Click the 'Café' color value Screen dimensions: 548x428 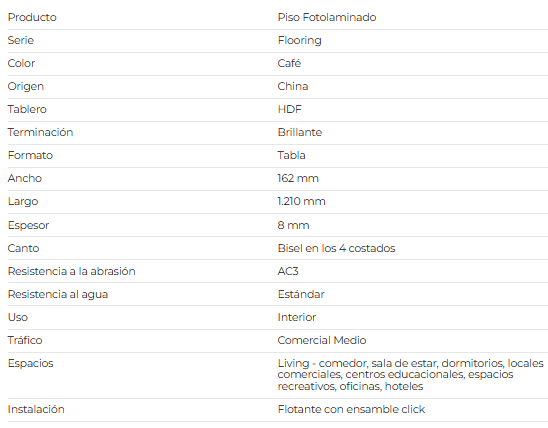pyautogui.click(x=289, y=63)
